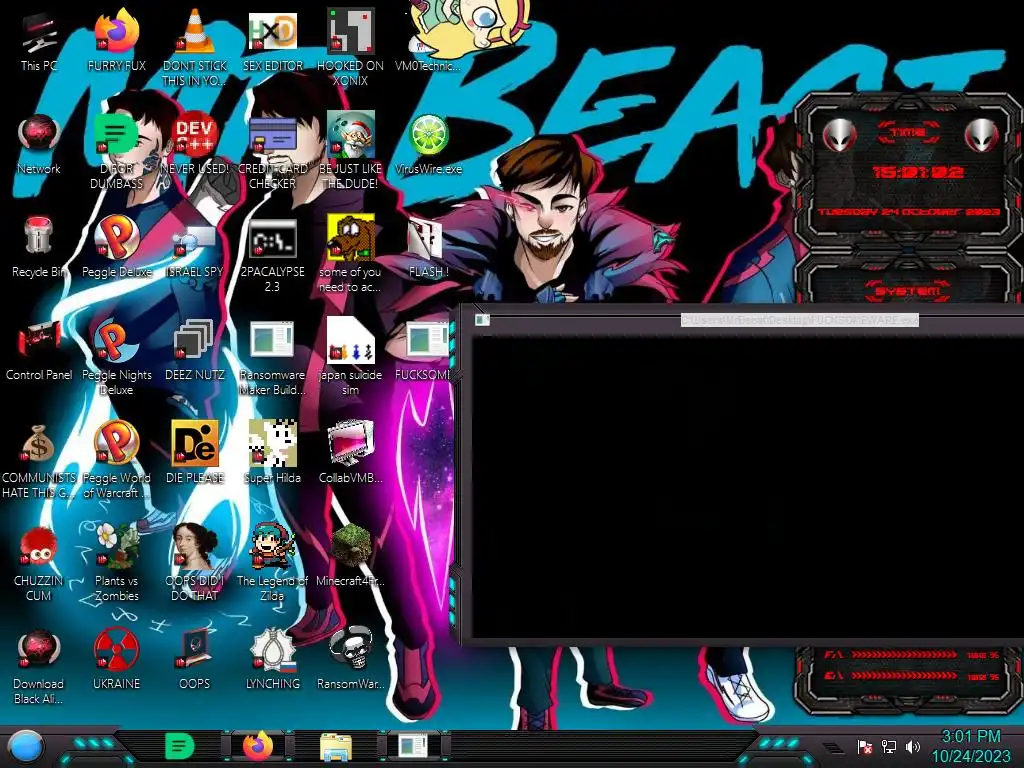Open File Explorer in taskbar
Viewport: 1024px width, 768px height.
click(336, 747)
